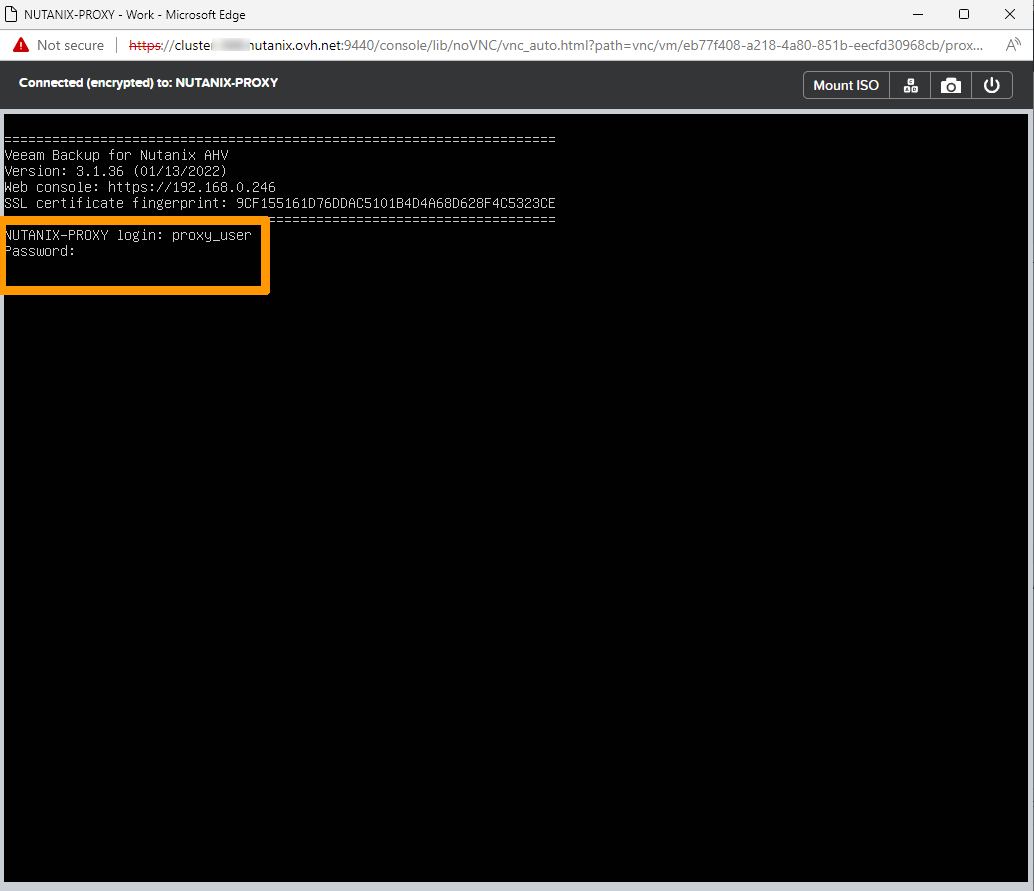Viewport: 1034px width, 891px height.
Task: Click the Veeam Backup version banner text
Action: coord(115,155)
